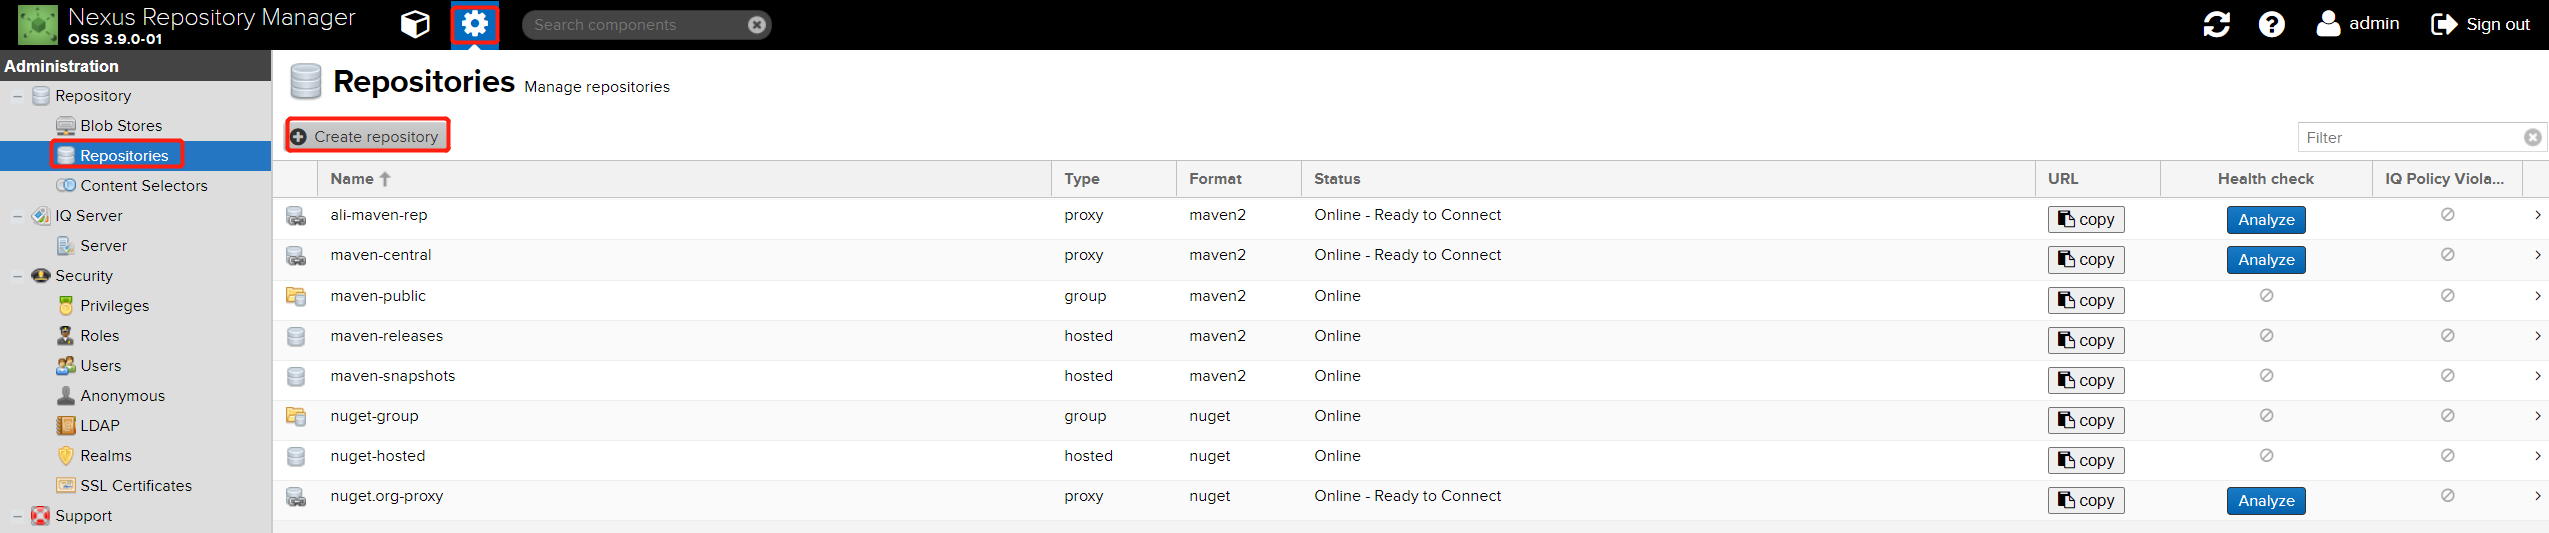The image size is (2549, 533).
Task: Analyze nuget.org-proxy health check
Action: [2266, 501]
